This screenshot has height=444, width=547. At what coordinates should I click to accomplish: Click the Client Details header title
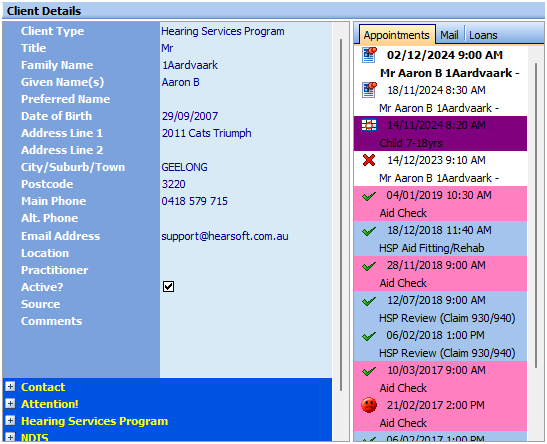44,11
